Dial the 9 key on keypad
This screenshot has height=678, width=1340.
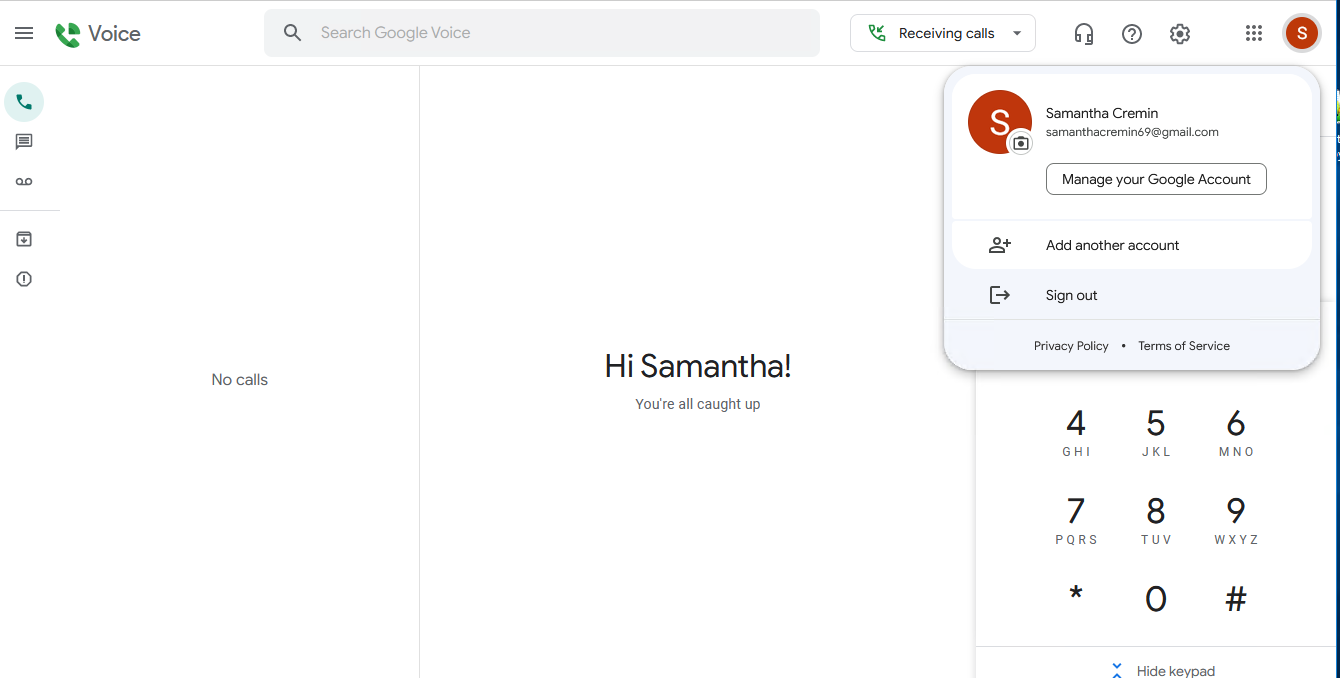tap(1236, 520)
